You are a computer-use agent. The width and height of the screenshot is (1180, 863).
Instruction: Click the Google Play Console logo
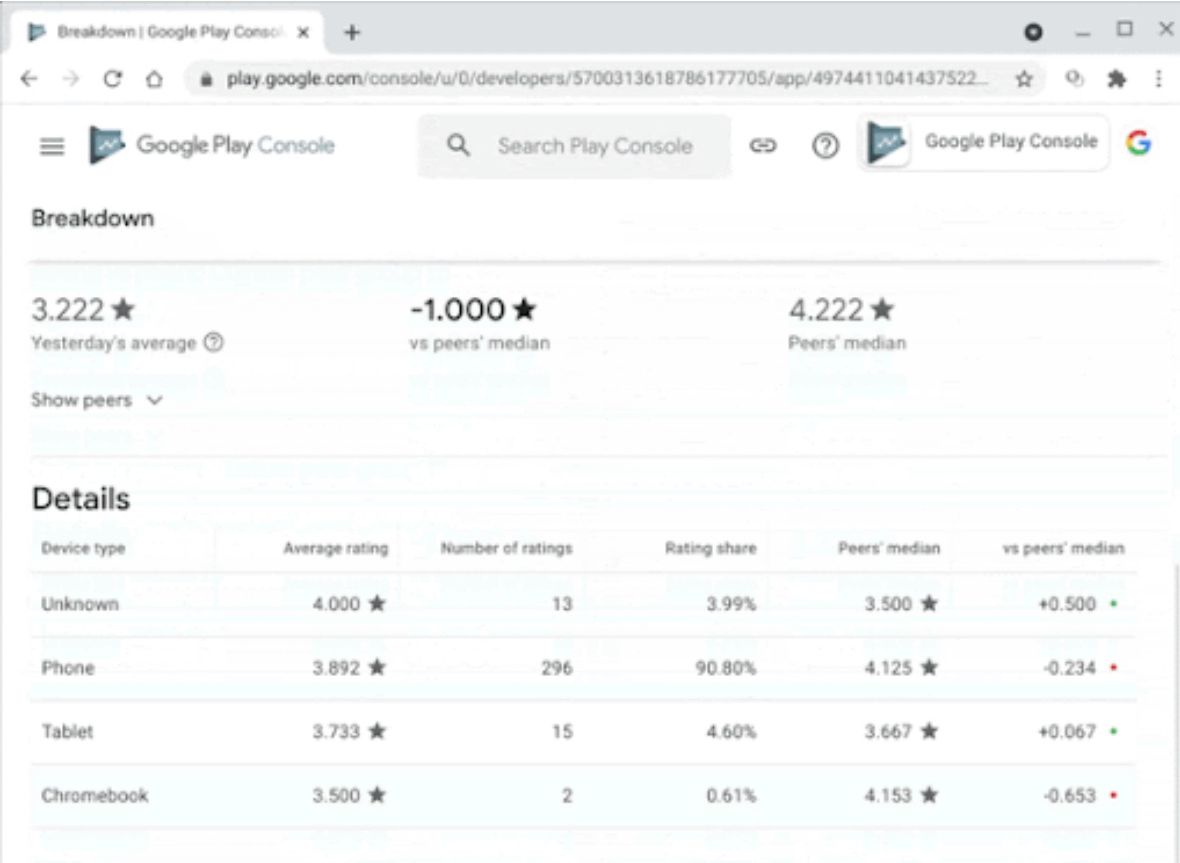pos(211,144)
